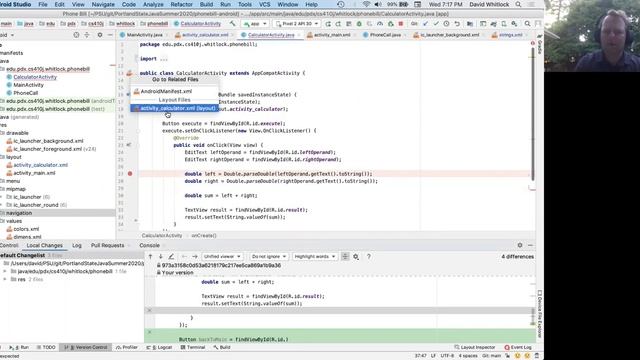Screen dimensions: 640x360
Task: Open the Pixel 2 API 30 device dropdown
Action: pyautogui.click(x=297, y=24)
